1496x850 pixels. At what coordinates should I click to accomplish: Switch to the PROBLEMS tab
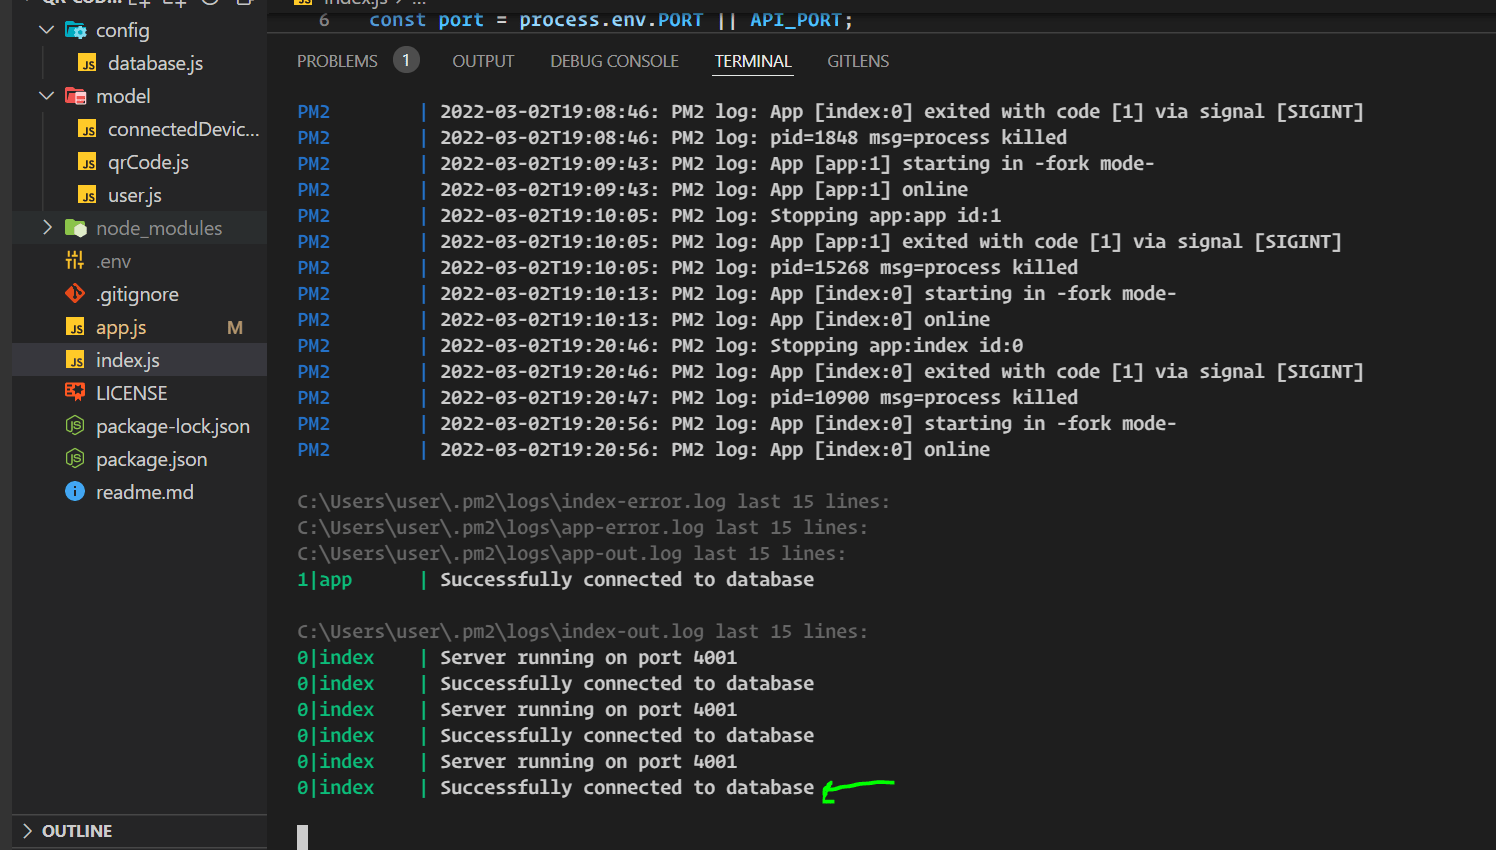tap(337, 60)
